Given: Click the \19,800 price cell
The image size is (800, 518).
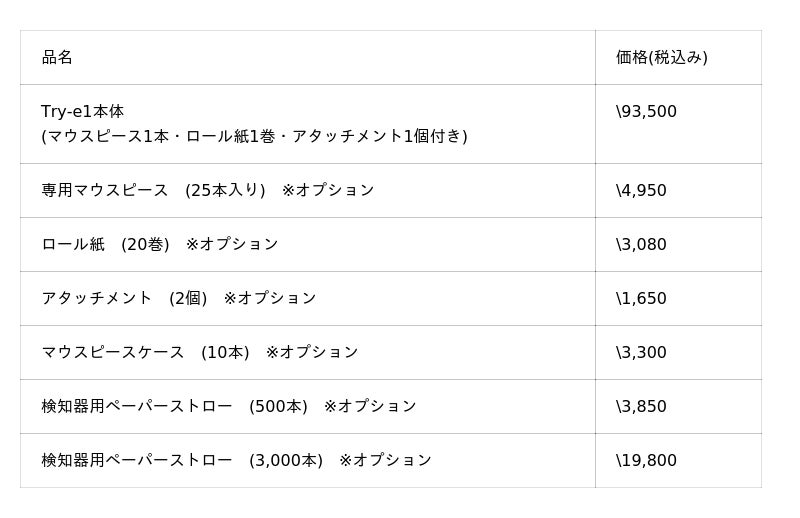Looking at the screenshot, I should (x=646, y=460).
